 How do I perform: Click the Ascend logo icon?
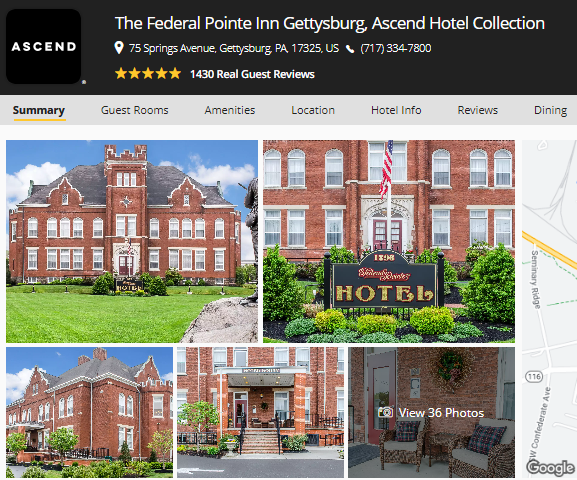tap(43, 46)
